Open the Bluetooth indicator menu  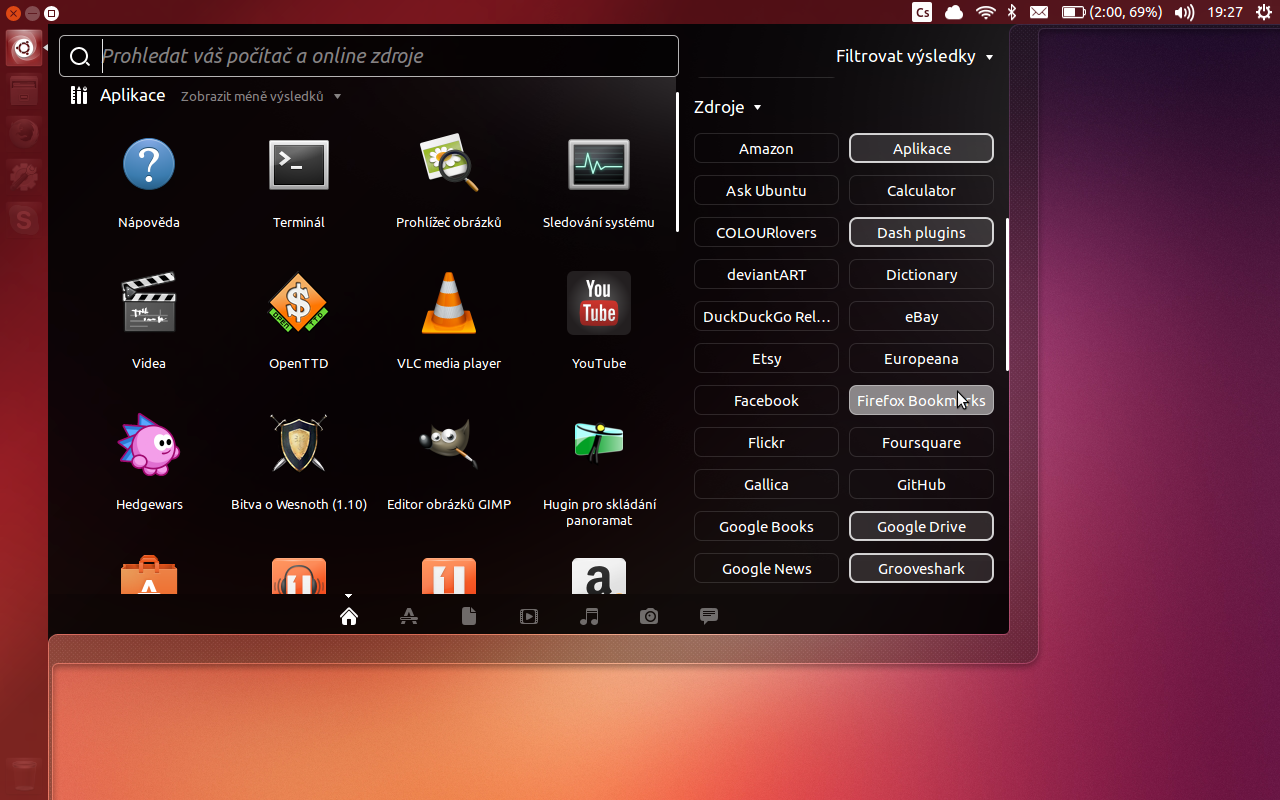[x=1012, y=12]
